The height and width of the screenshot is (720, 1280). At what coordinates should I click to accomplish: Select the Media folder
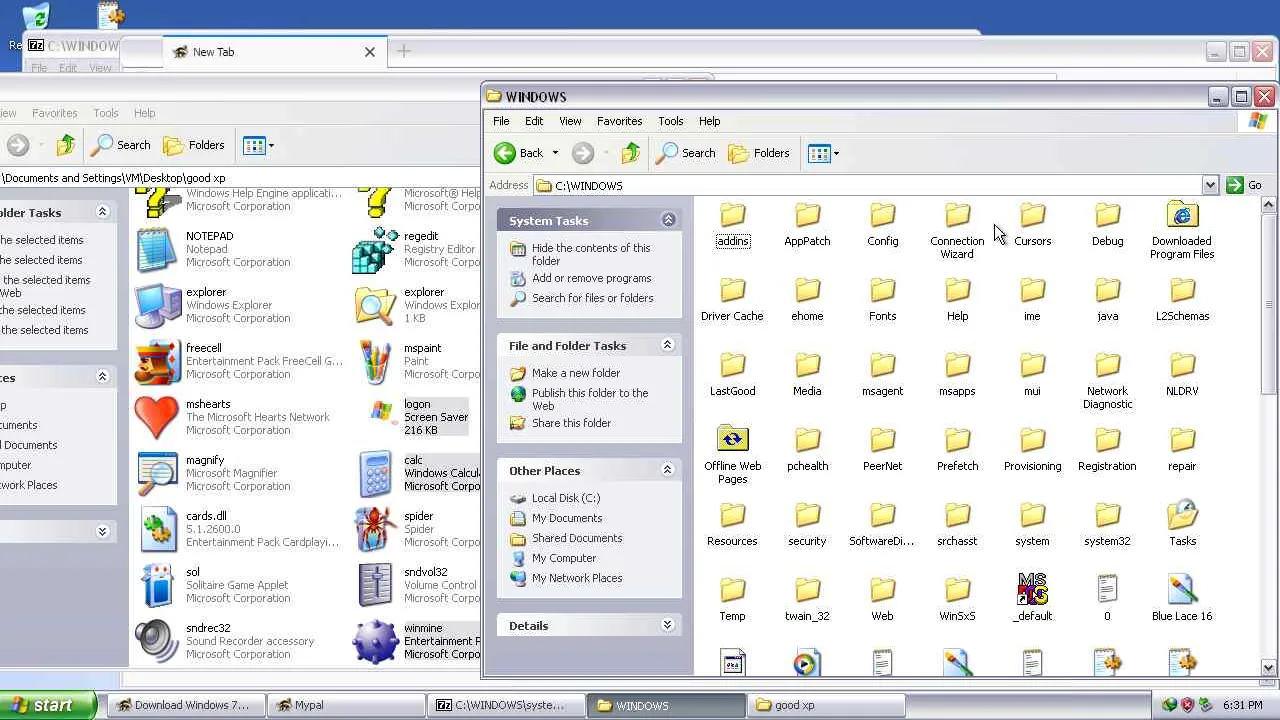[807, 375]
